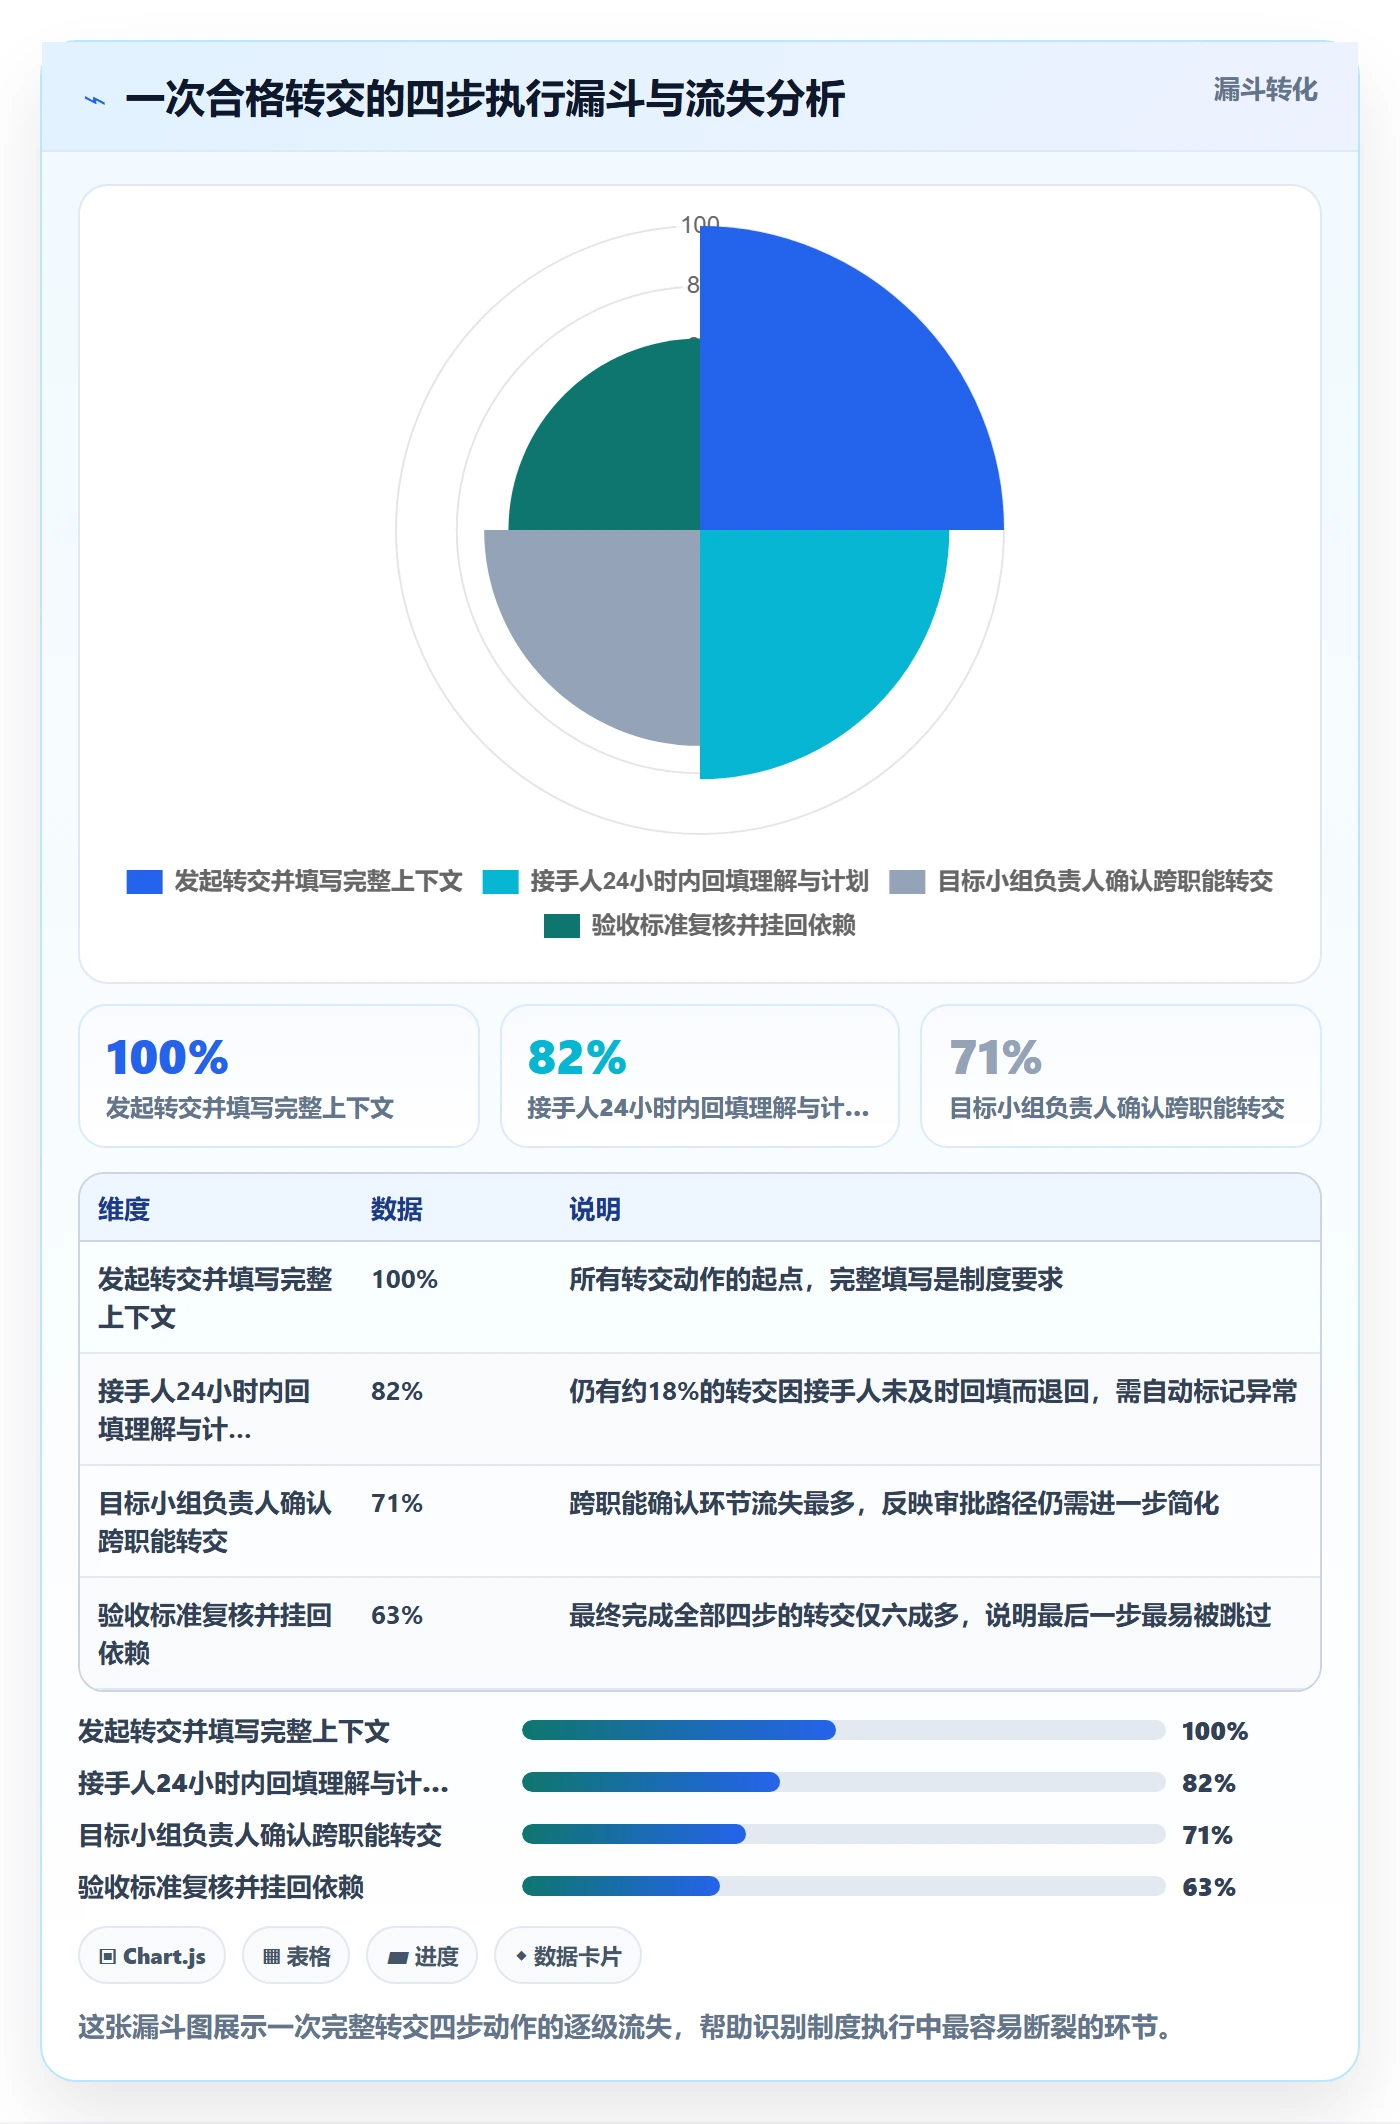Image resolution: width=1400 pixels, height=2124 pixels.
Task: Open the 100% data card
Action: coord(279,1076)
